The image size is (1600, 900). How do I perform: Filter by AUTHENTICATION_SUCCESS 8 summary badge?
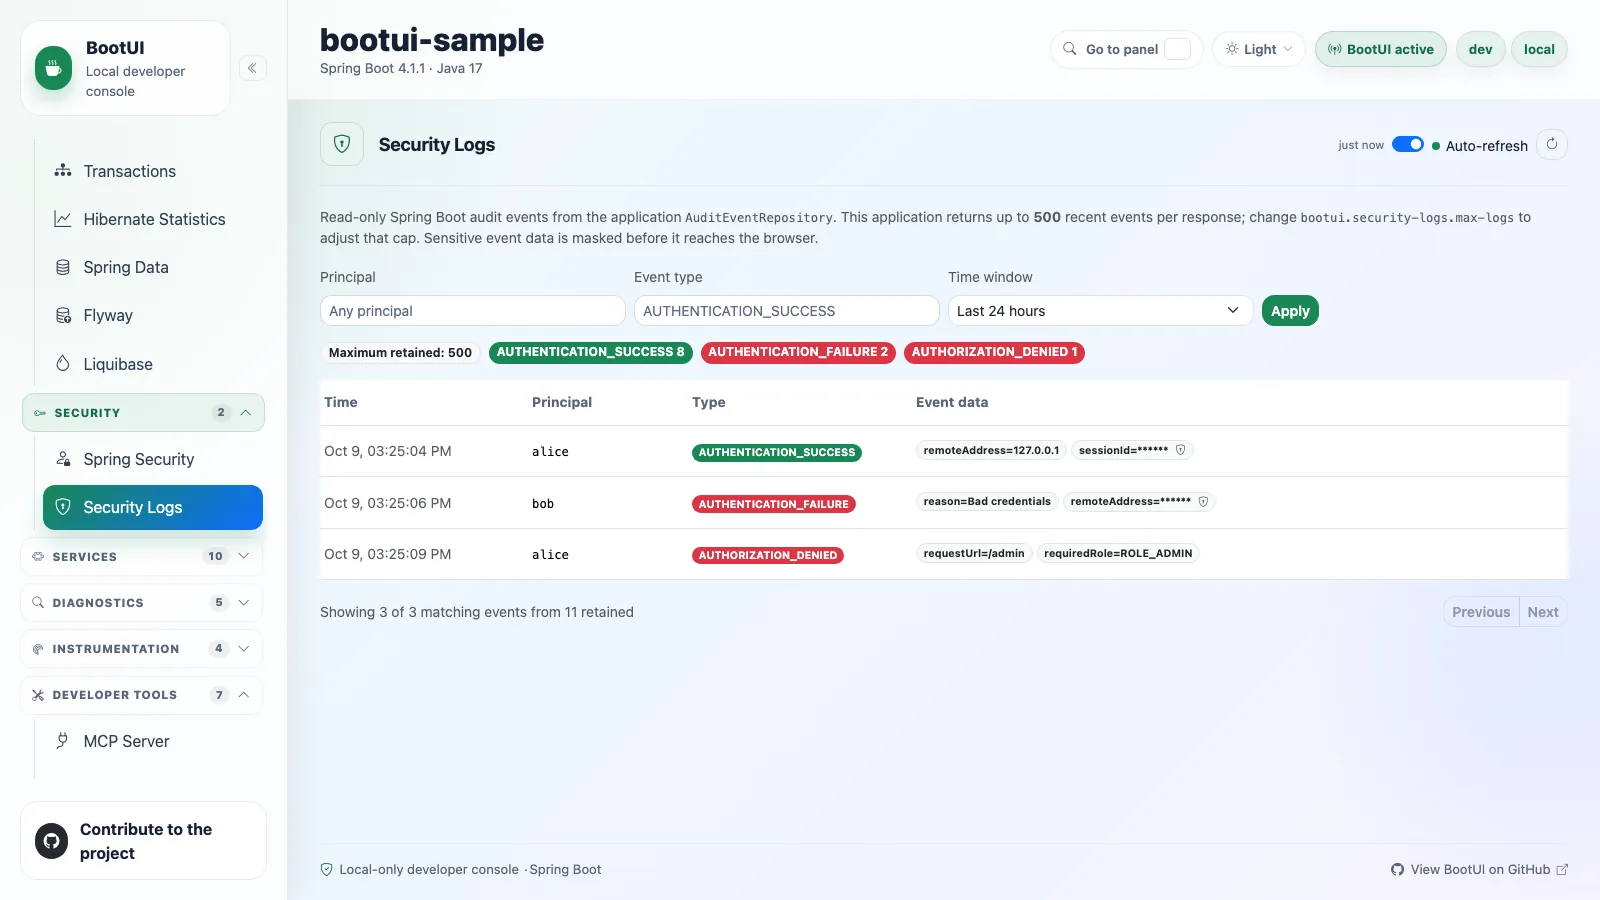tap(591, 352)
